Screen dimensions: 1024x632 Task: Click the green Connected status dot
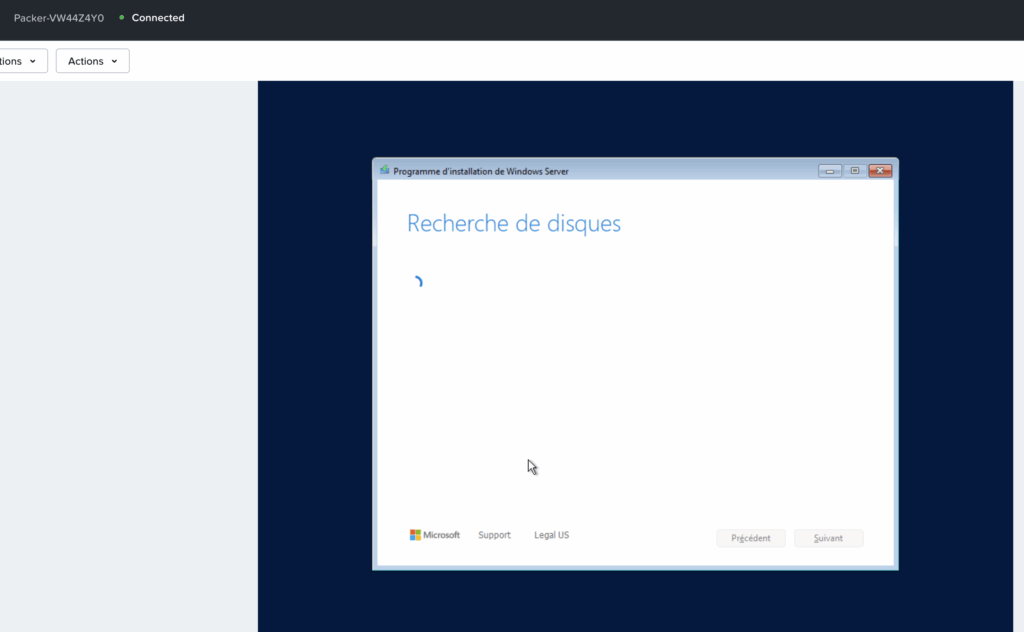tap(121, 17)
